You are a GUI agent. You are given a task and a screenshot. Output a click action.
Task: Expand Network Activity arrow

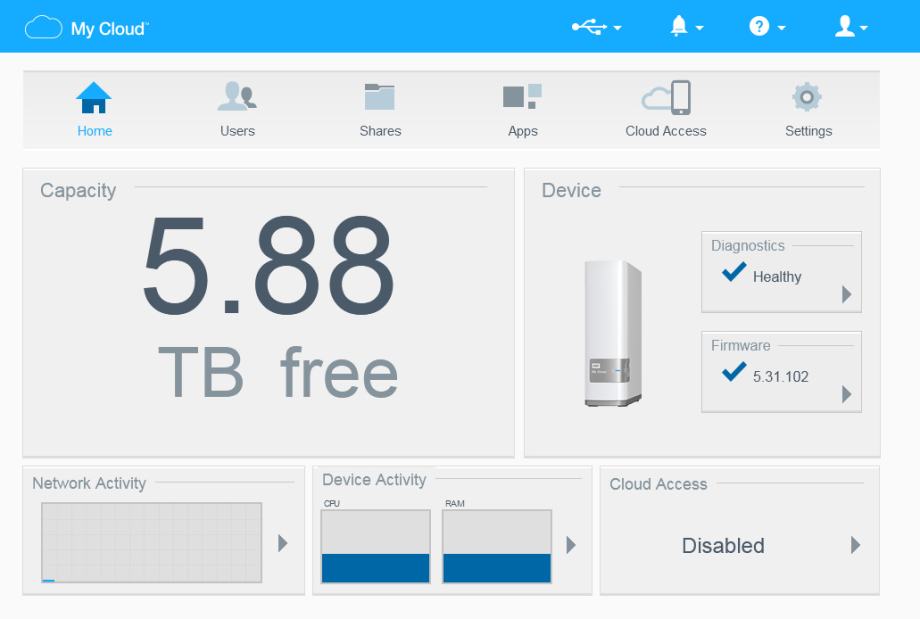[x=283, y=543]
